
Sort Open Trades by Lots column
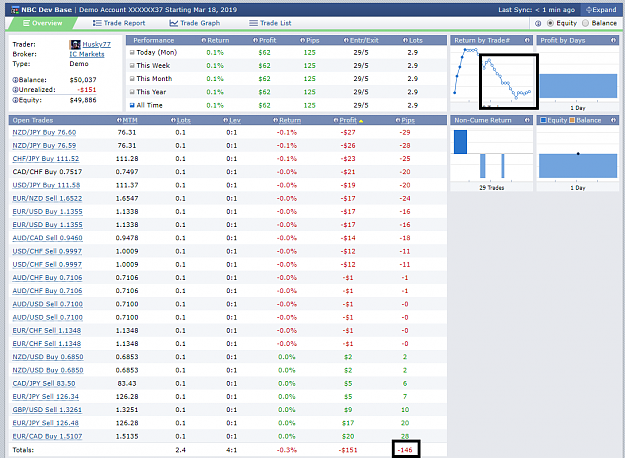(x=184, y=120)
